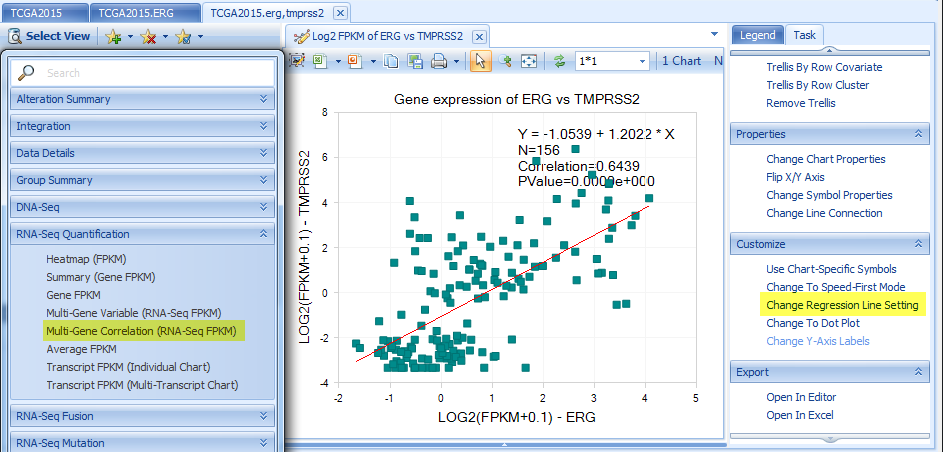Open the TCGA2015.ERG tab

point(145,12)
